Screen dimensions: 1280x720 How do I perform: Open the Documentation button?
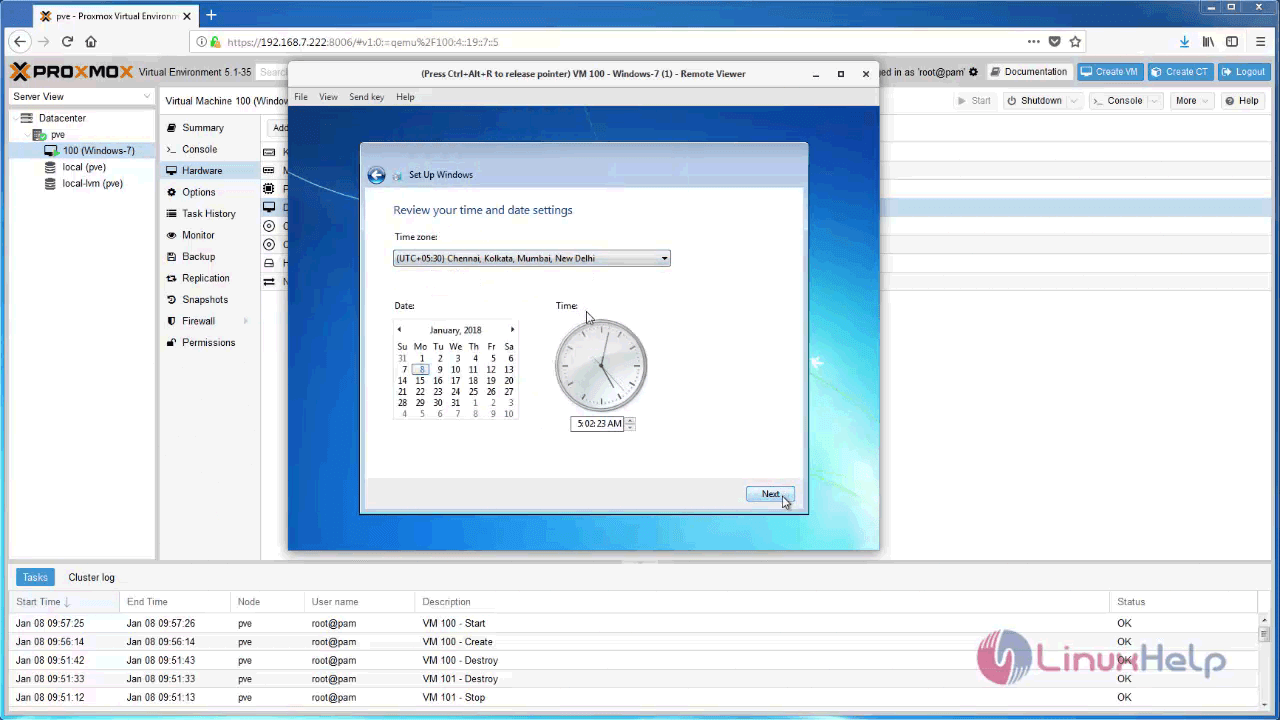pyautogui.click(x=1029, y=72)
